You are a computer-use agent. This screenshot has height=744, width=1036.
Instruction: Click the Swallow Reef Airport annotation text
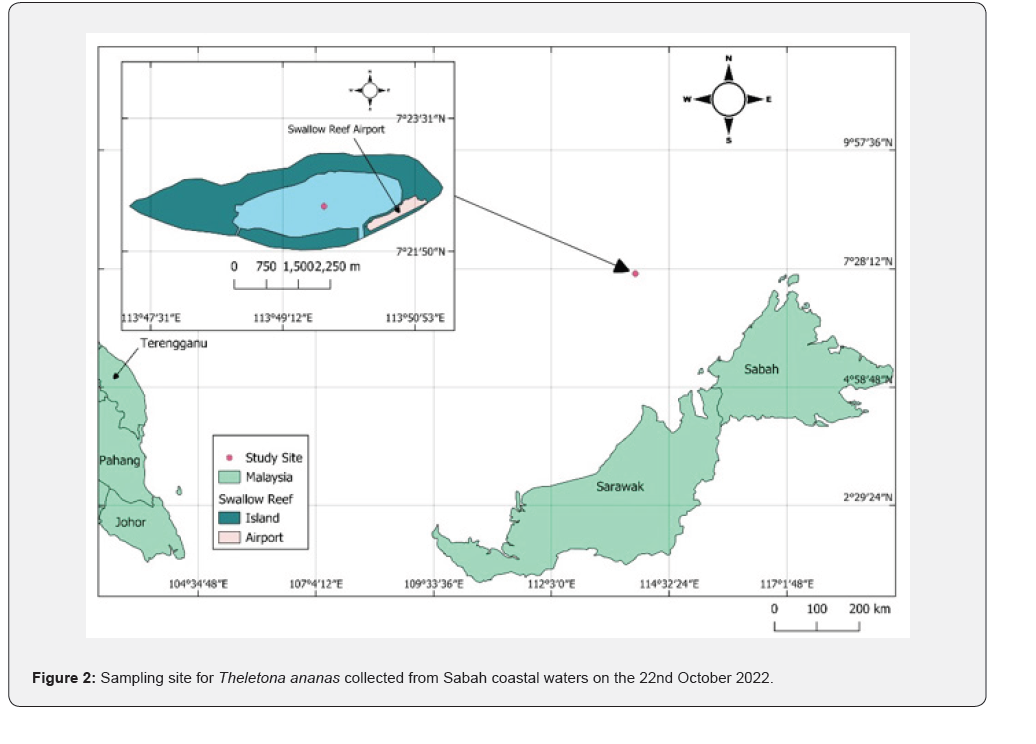pyautogui.click(x=336, y=129)
